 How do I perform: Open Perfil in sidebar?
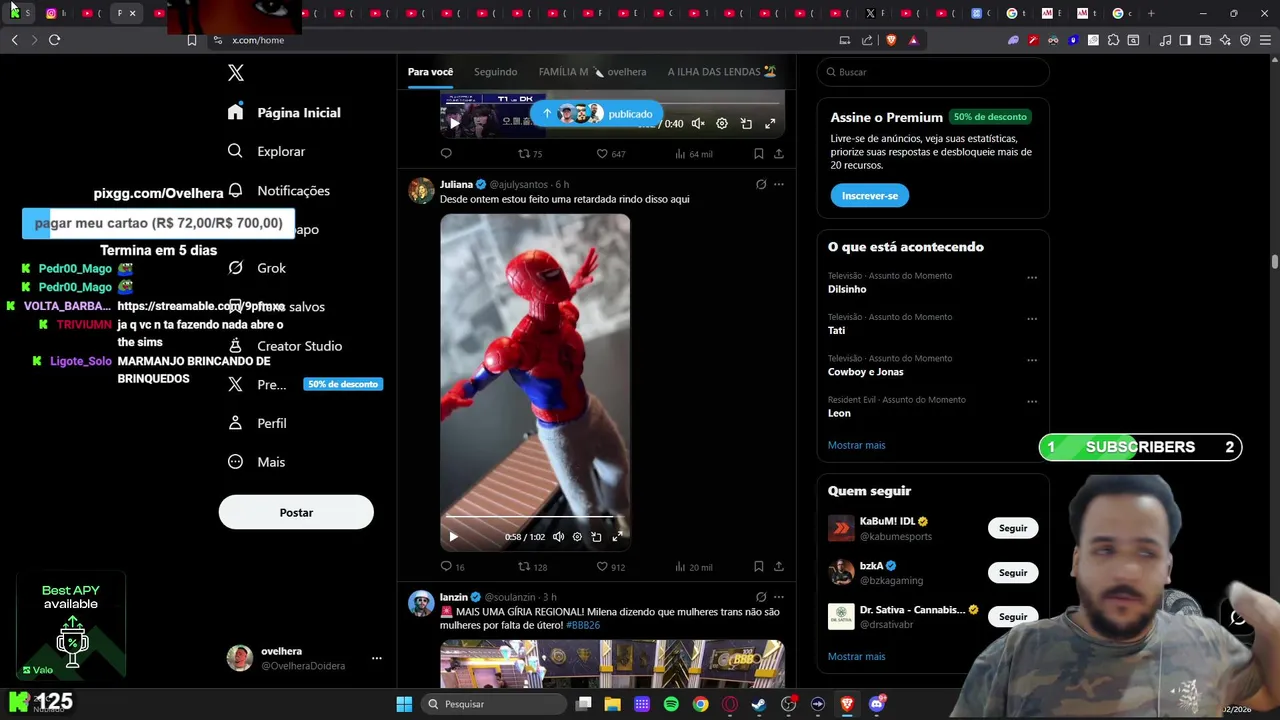tap(257, 423)
